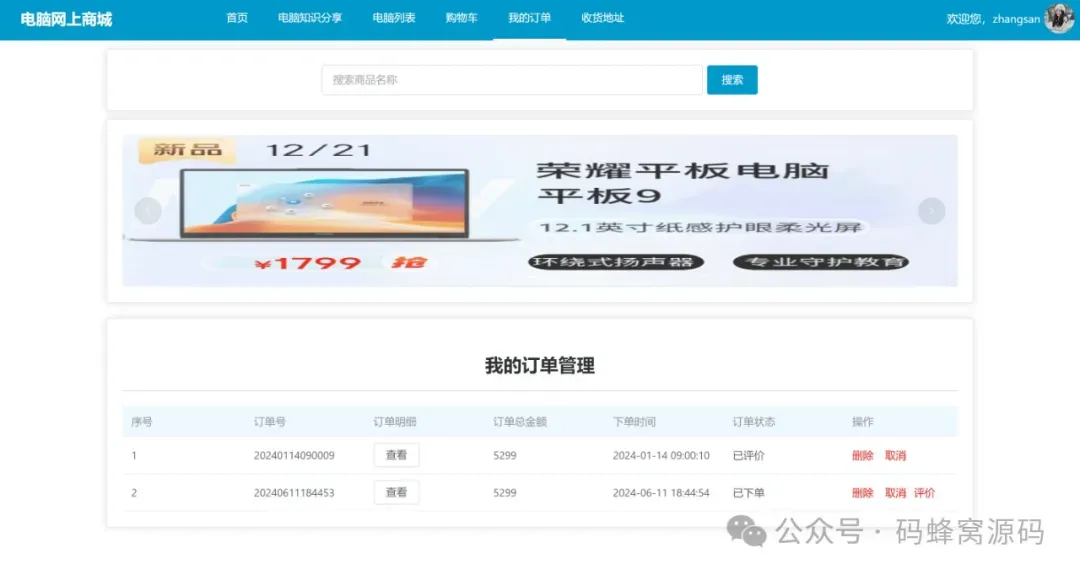Open the 荣耀平板电脑 promotional banner
The width and height of the screenshot is (1080, 575).
(x=540, y=211)
